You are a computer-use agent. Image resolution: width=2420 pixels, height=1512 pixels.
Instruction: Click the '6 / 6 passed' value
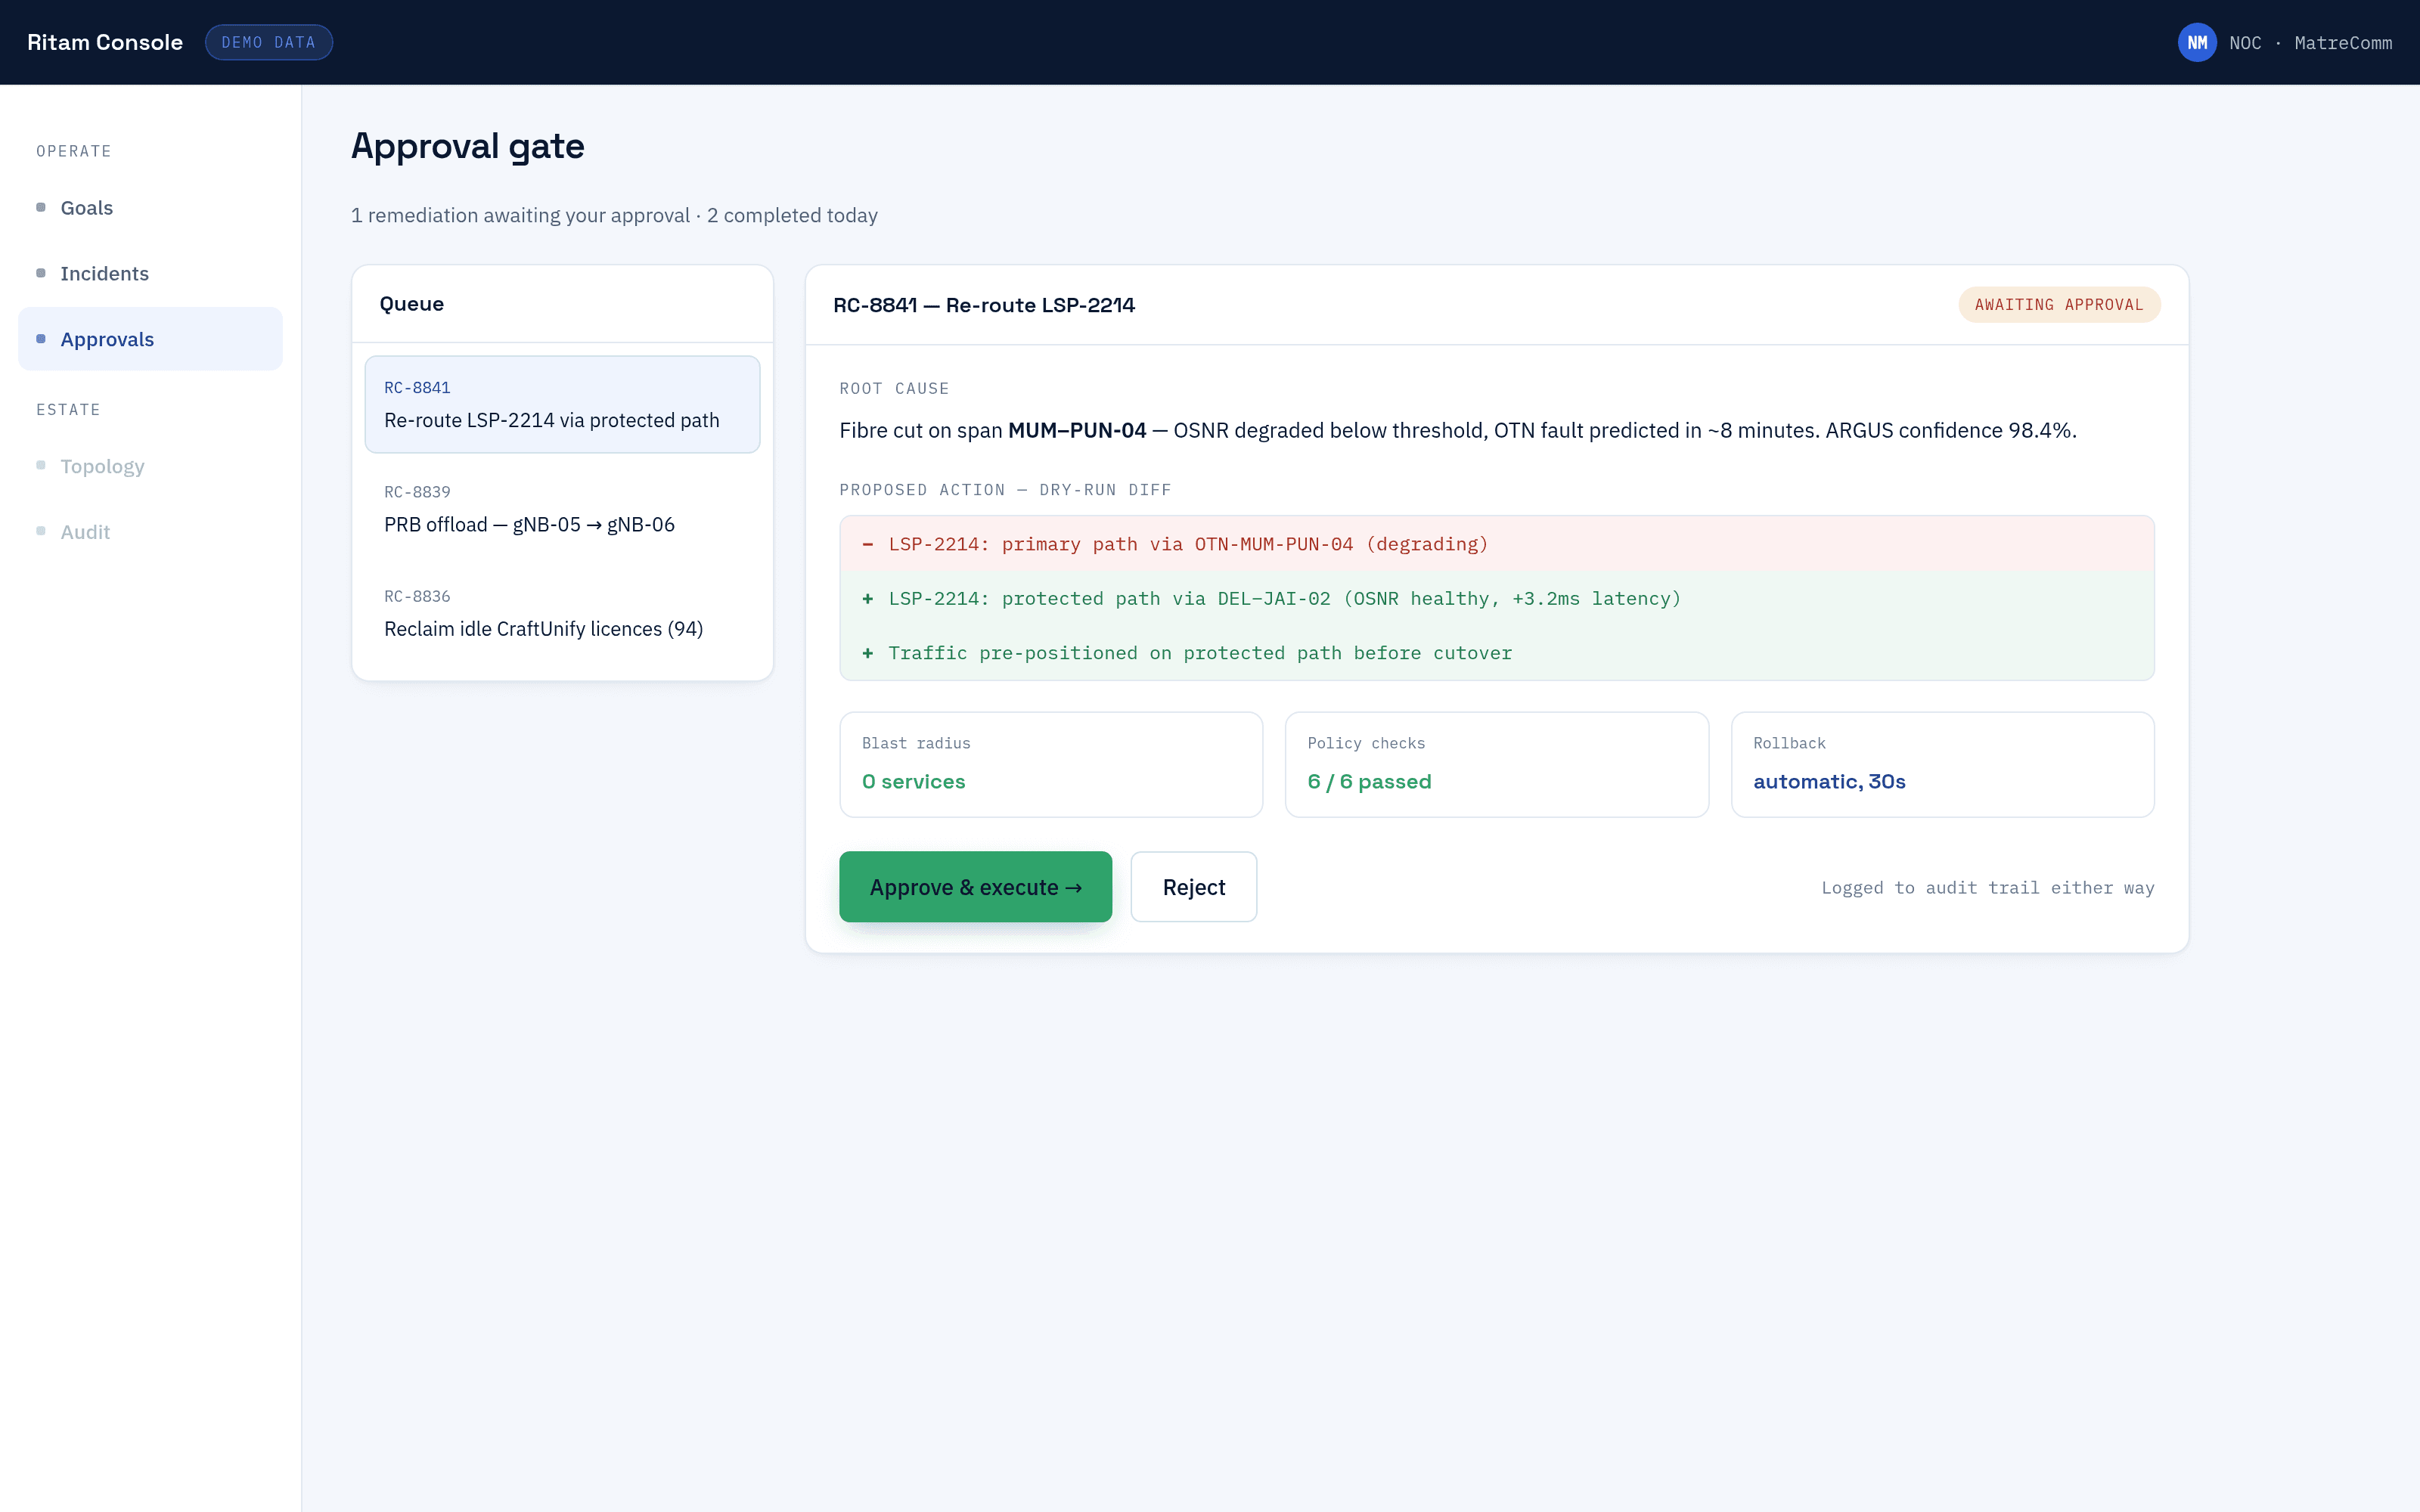1369,782
